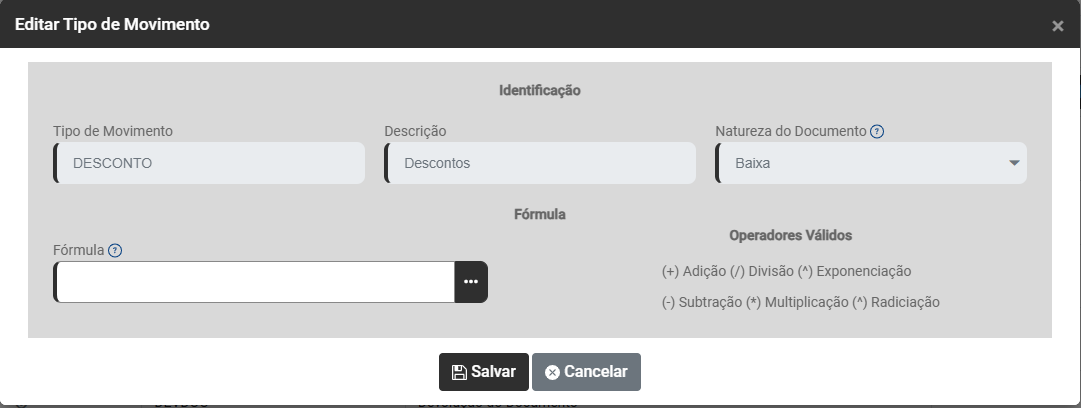1081x408 pixels.
Task: Click the Tipo de Movimento field showing DESCONTO
Action: pyautogui.click(x=209, y=163)
